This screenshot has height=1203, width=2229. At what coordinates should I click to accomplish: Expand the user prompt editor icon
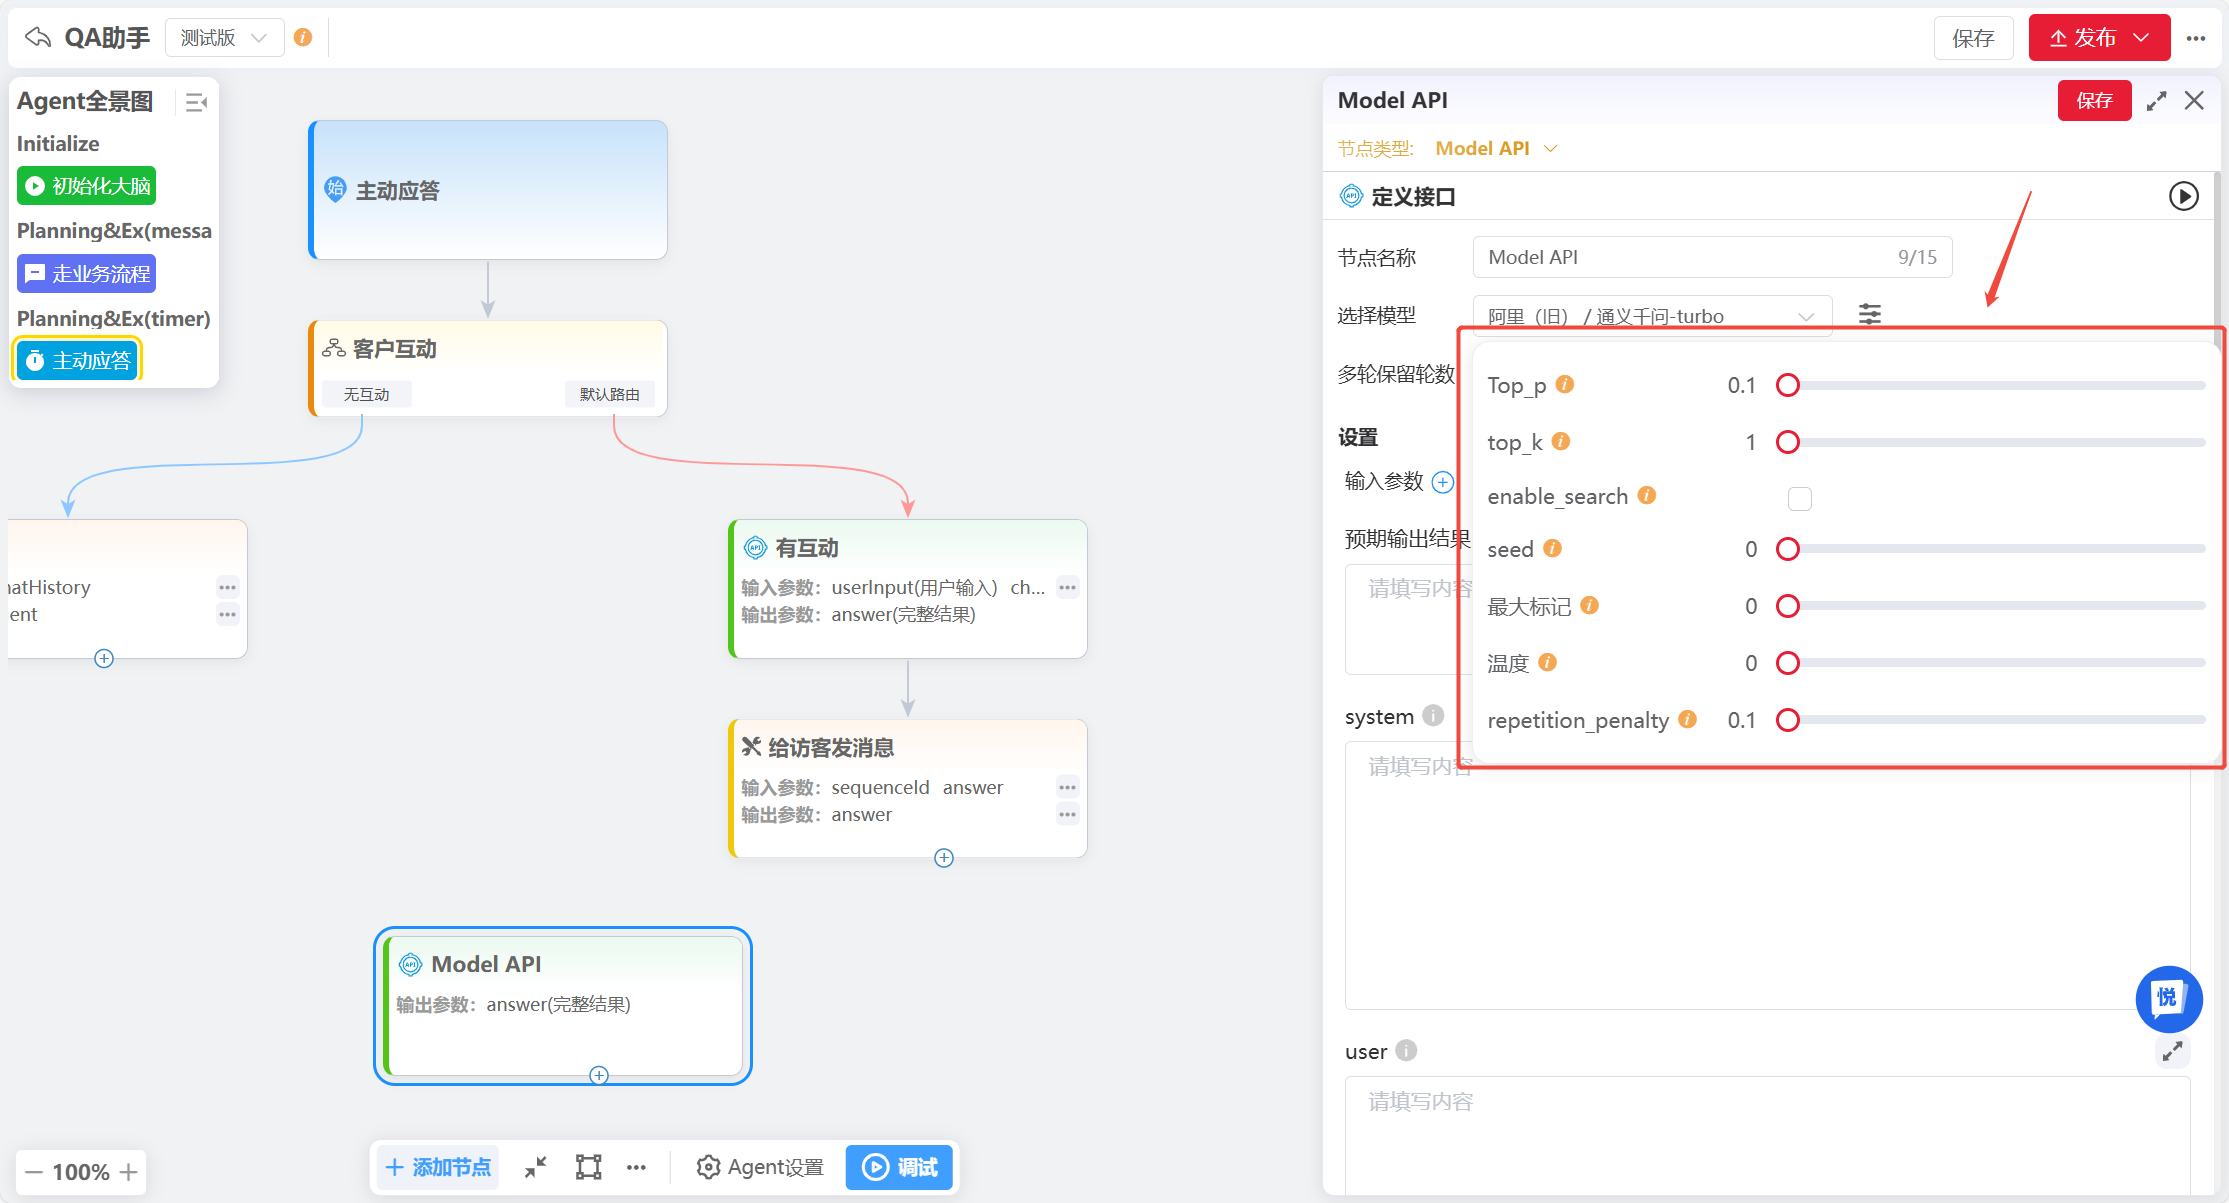2172,1051
